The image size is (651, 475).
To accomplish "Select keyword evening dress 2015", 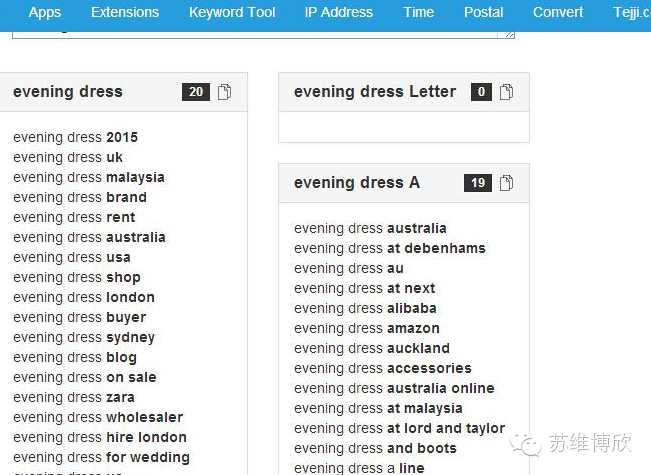I will pyautogui.click(x=76, y=137).
